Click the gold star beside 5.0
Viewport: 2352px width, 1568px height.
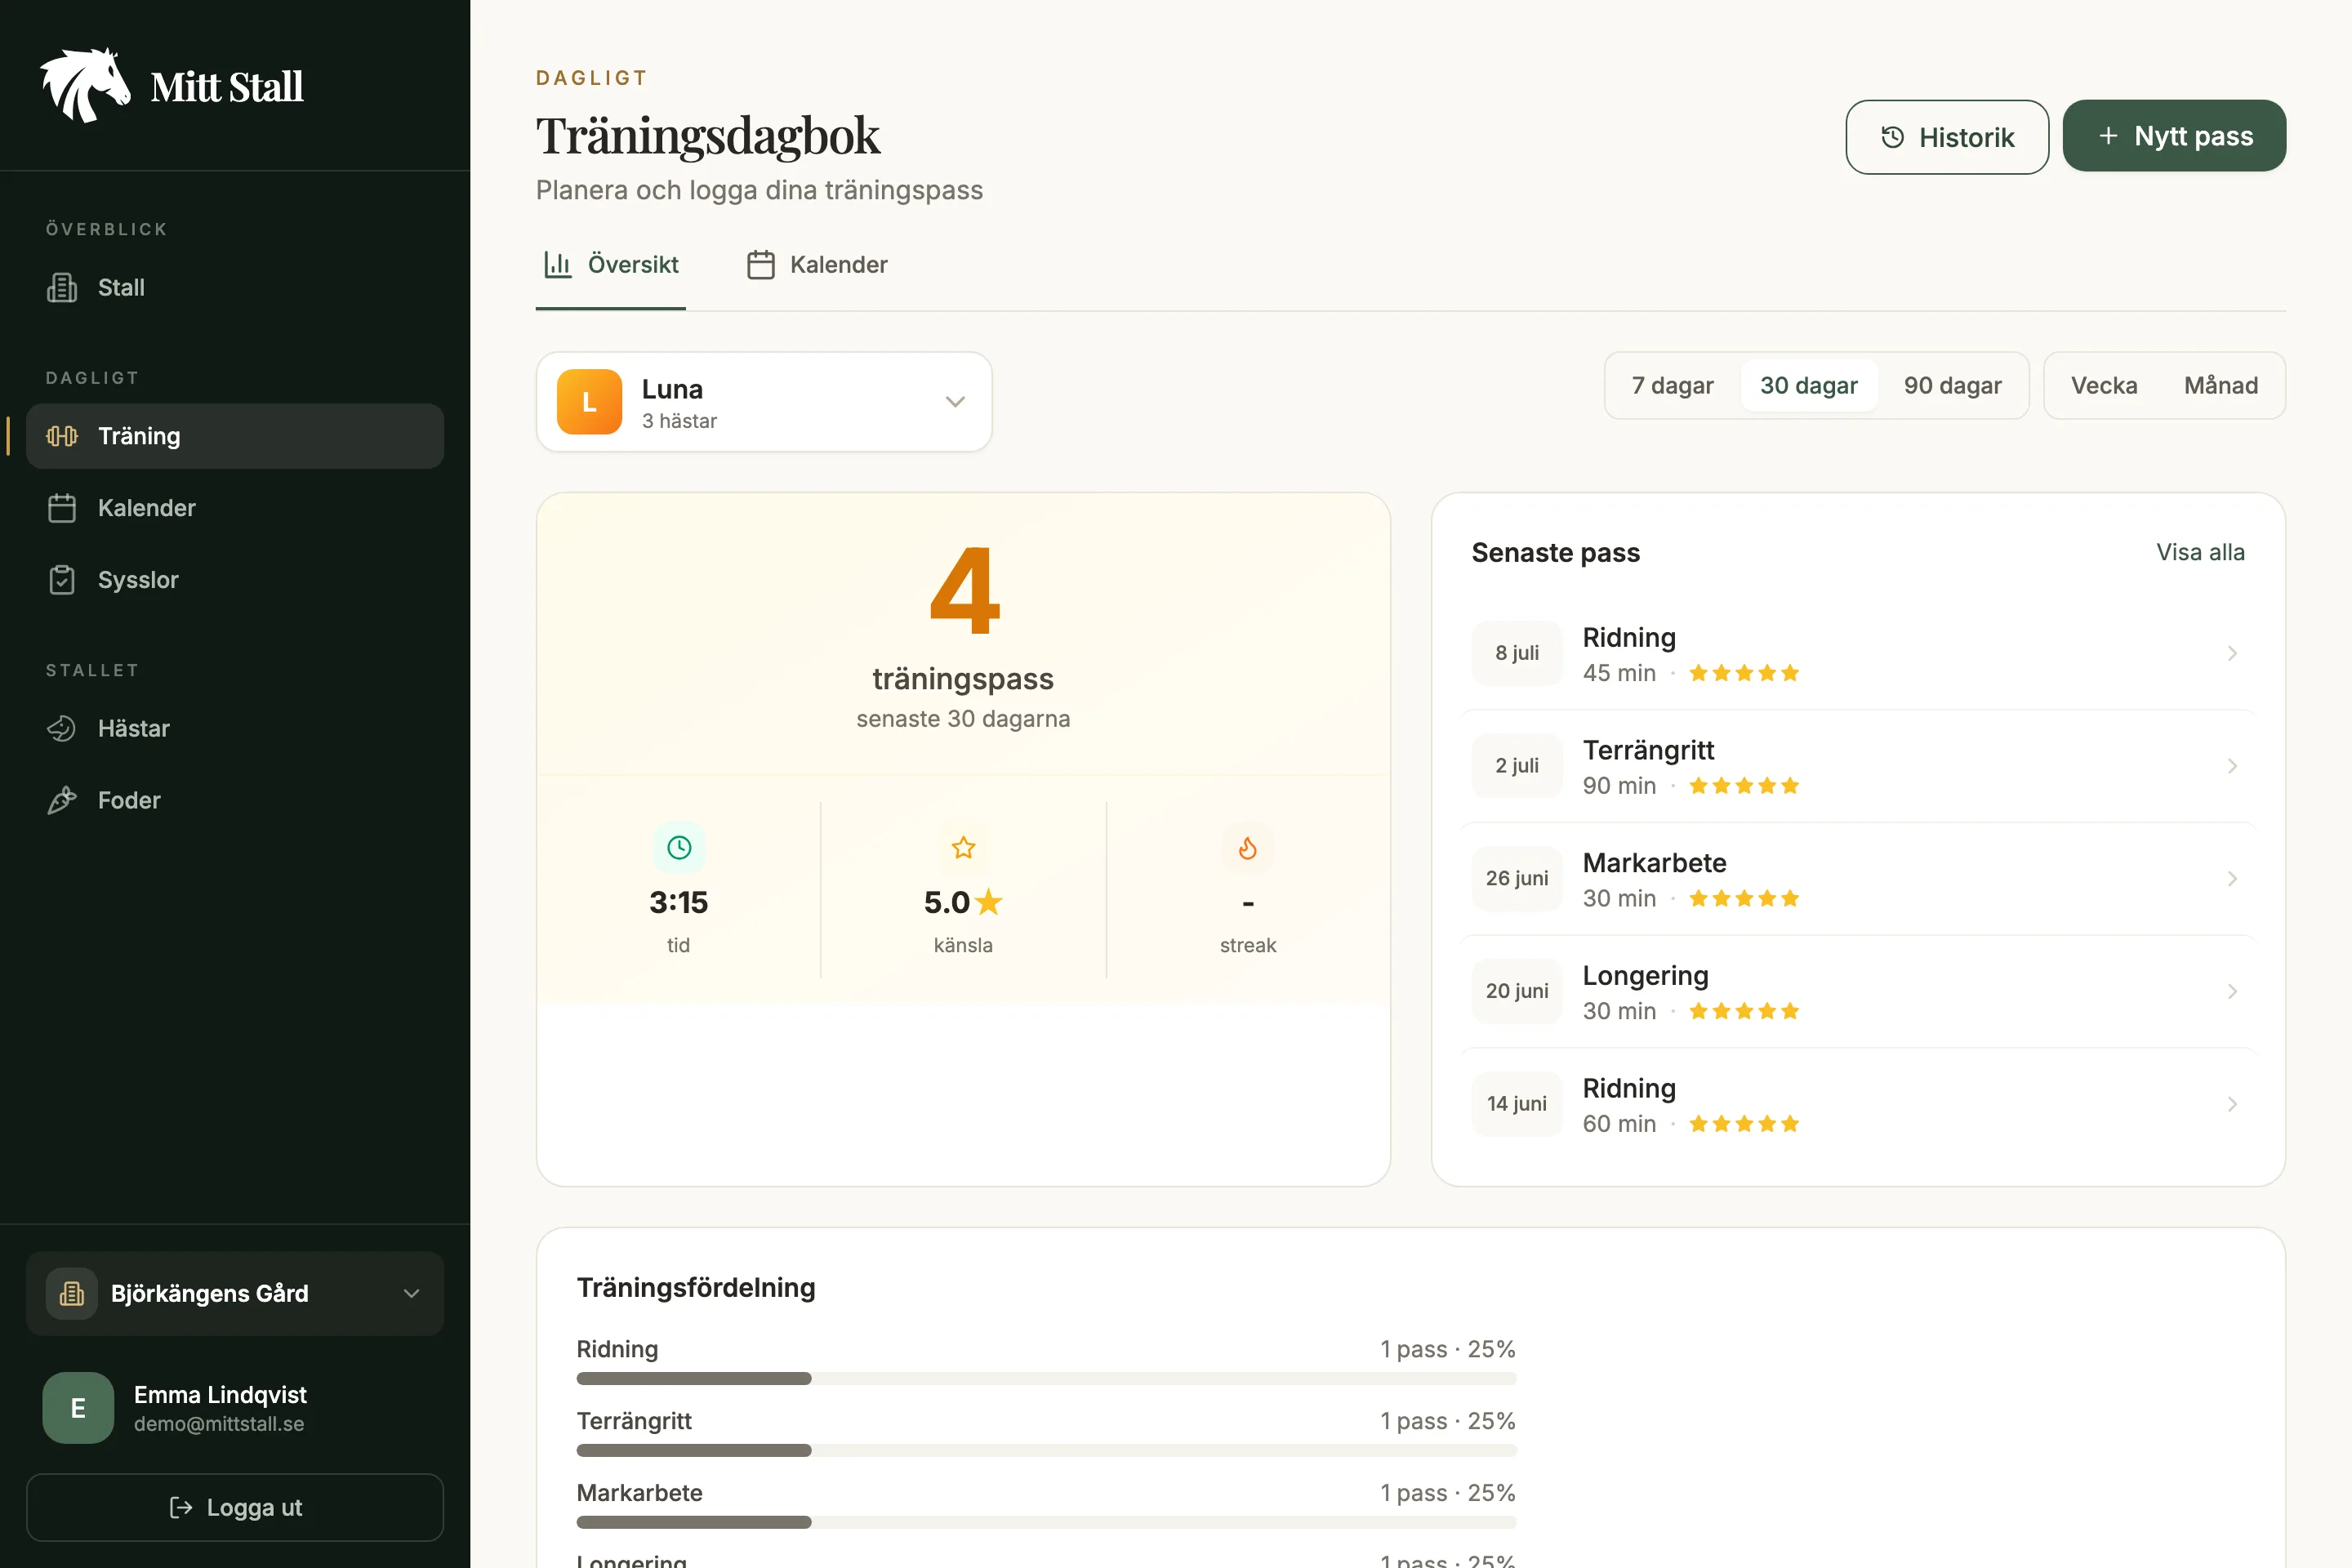click(x=988, y=902)
